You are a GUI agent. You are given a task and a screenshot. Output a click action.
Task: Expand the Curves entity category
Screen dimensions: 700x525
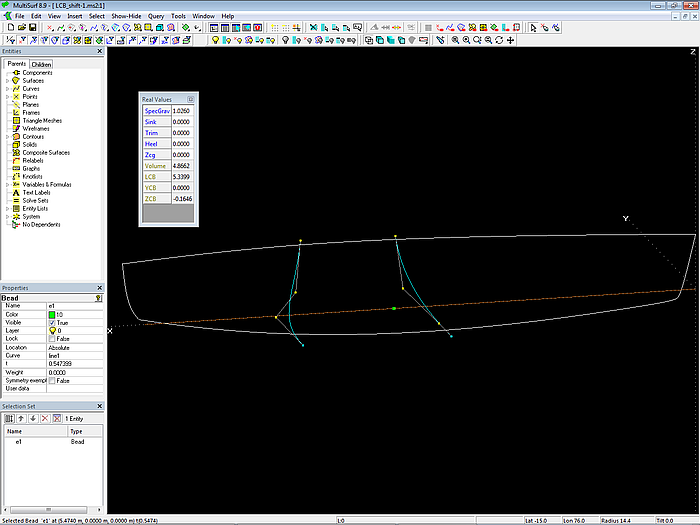(x=7, y=89)
